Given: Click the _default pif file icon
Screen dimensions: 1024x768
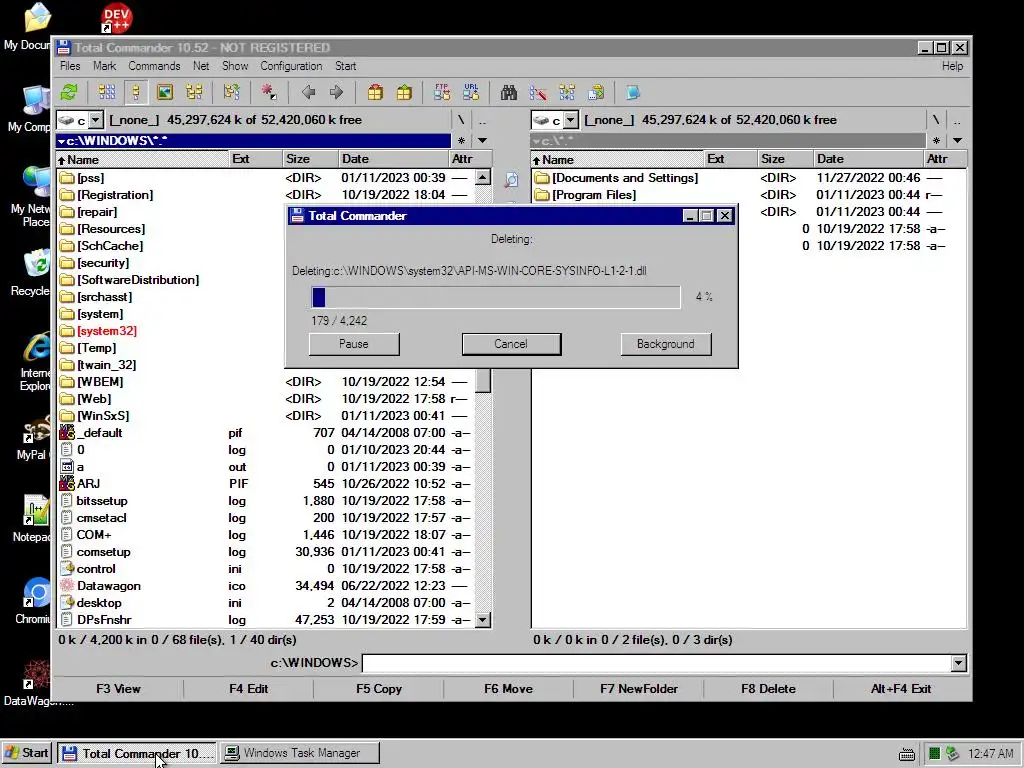Looking at the screenshot, I should pos(67,432).
